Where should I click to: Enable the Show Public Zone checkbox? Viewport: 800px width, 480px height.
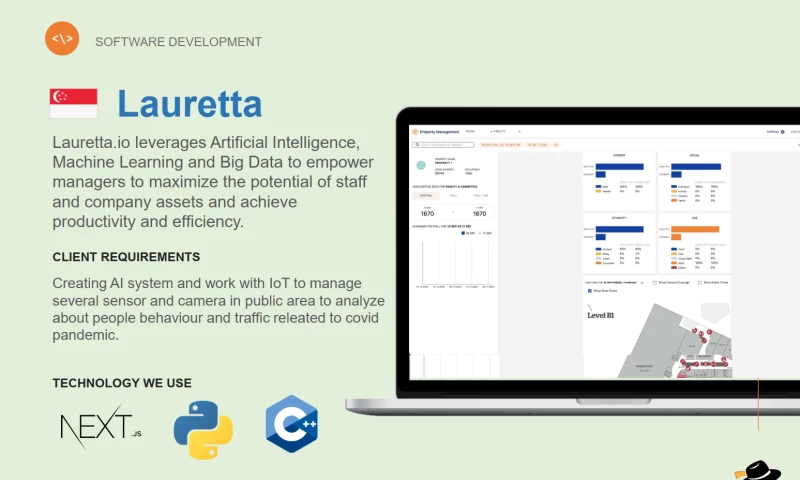pos(699,283)
